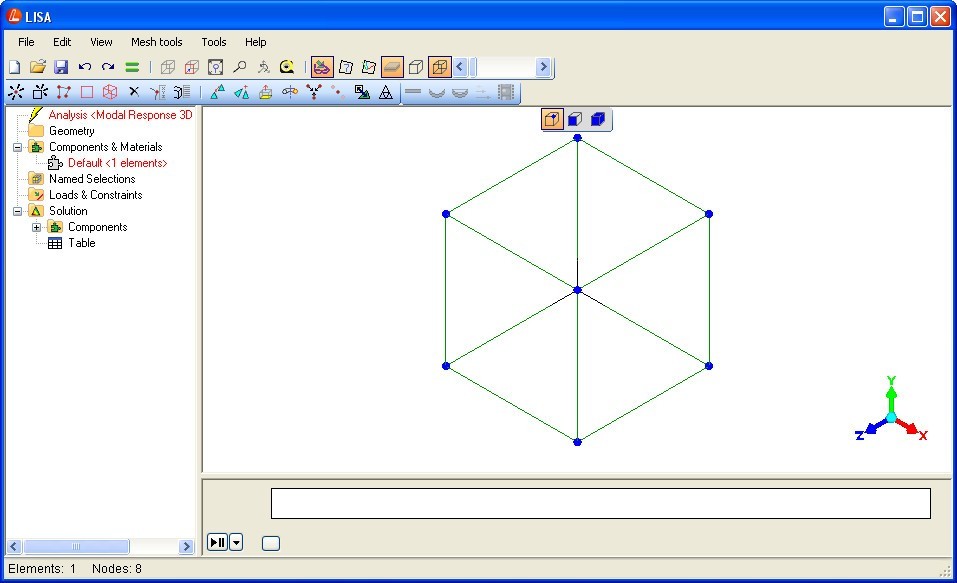
Task: Save the model with the floppy disk icon
Action: (61, 67)
